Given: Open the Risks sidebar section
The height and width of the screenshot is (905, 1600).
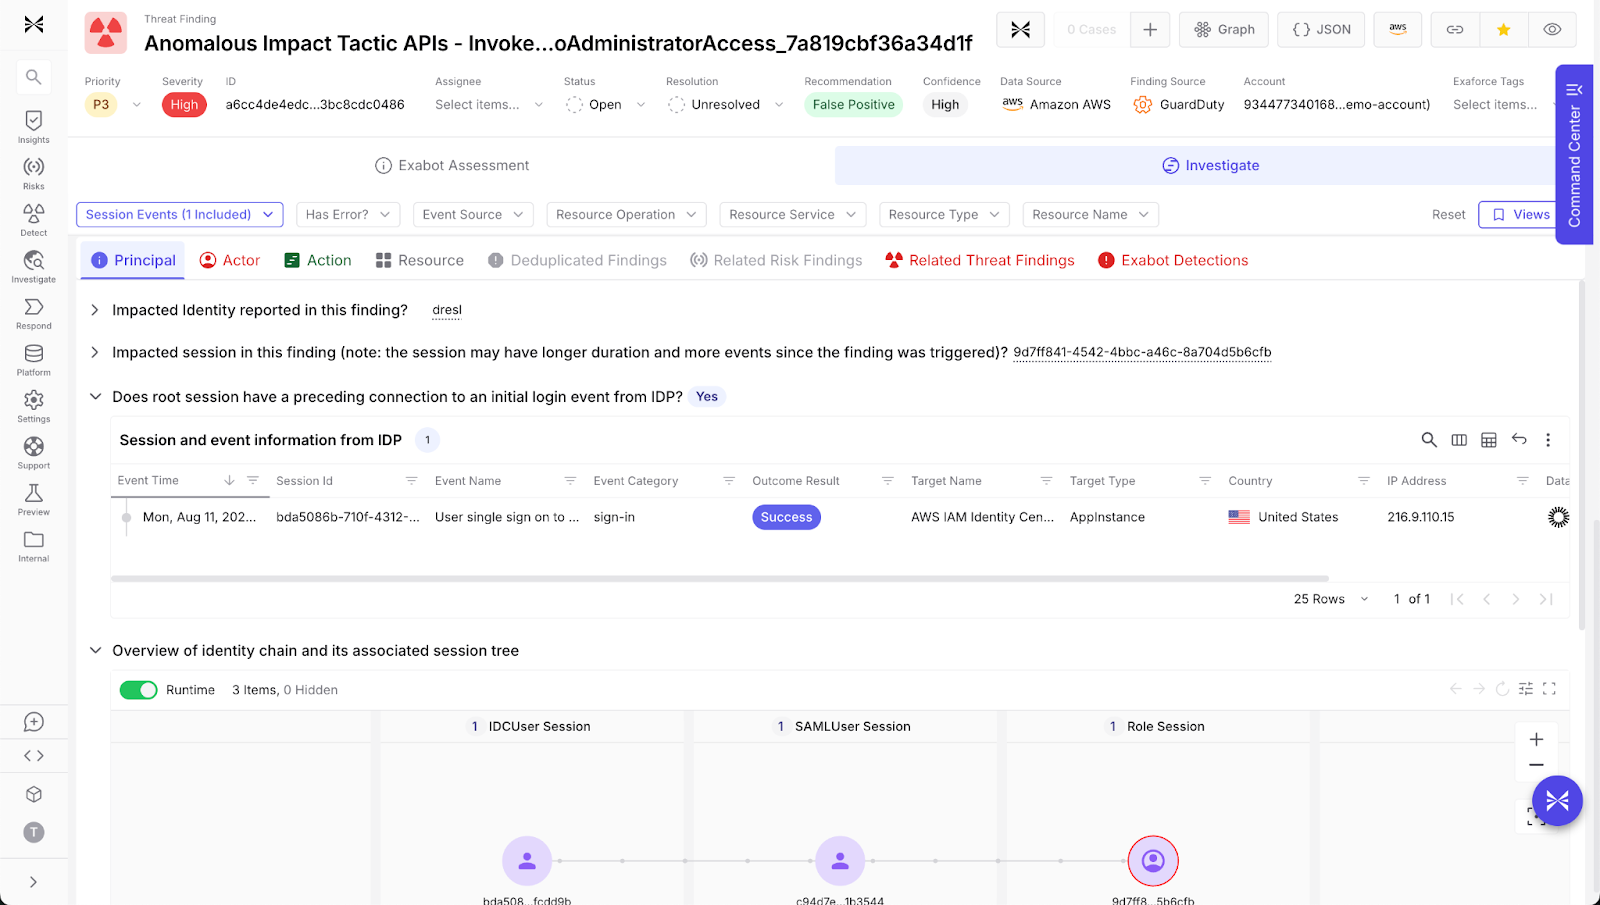Looking at the screenshot, I should (33, 172).
